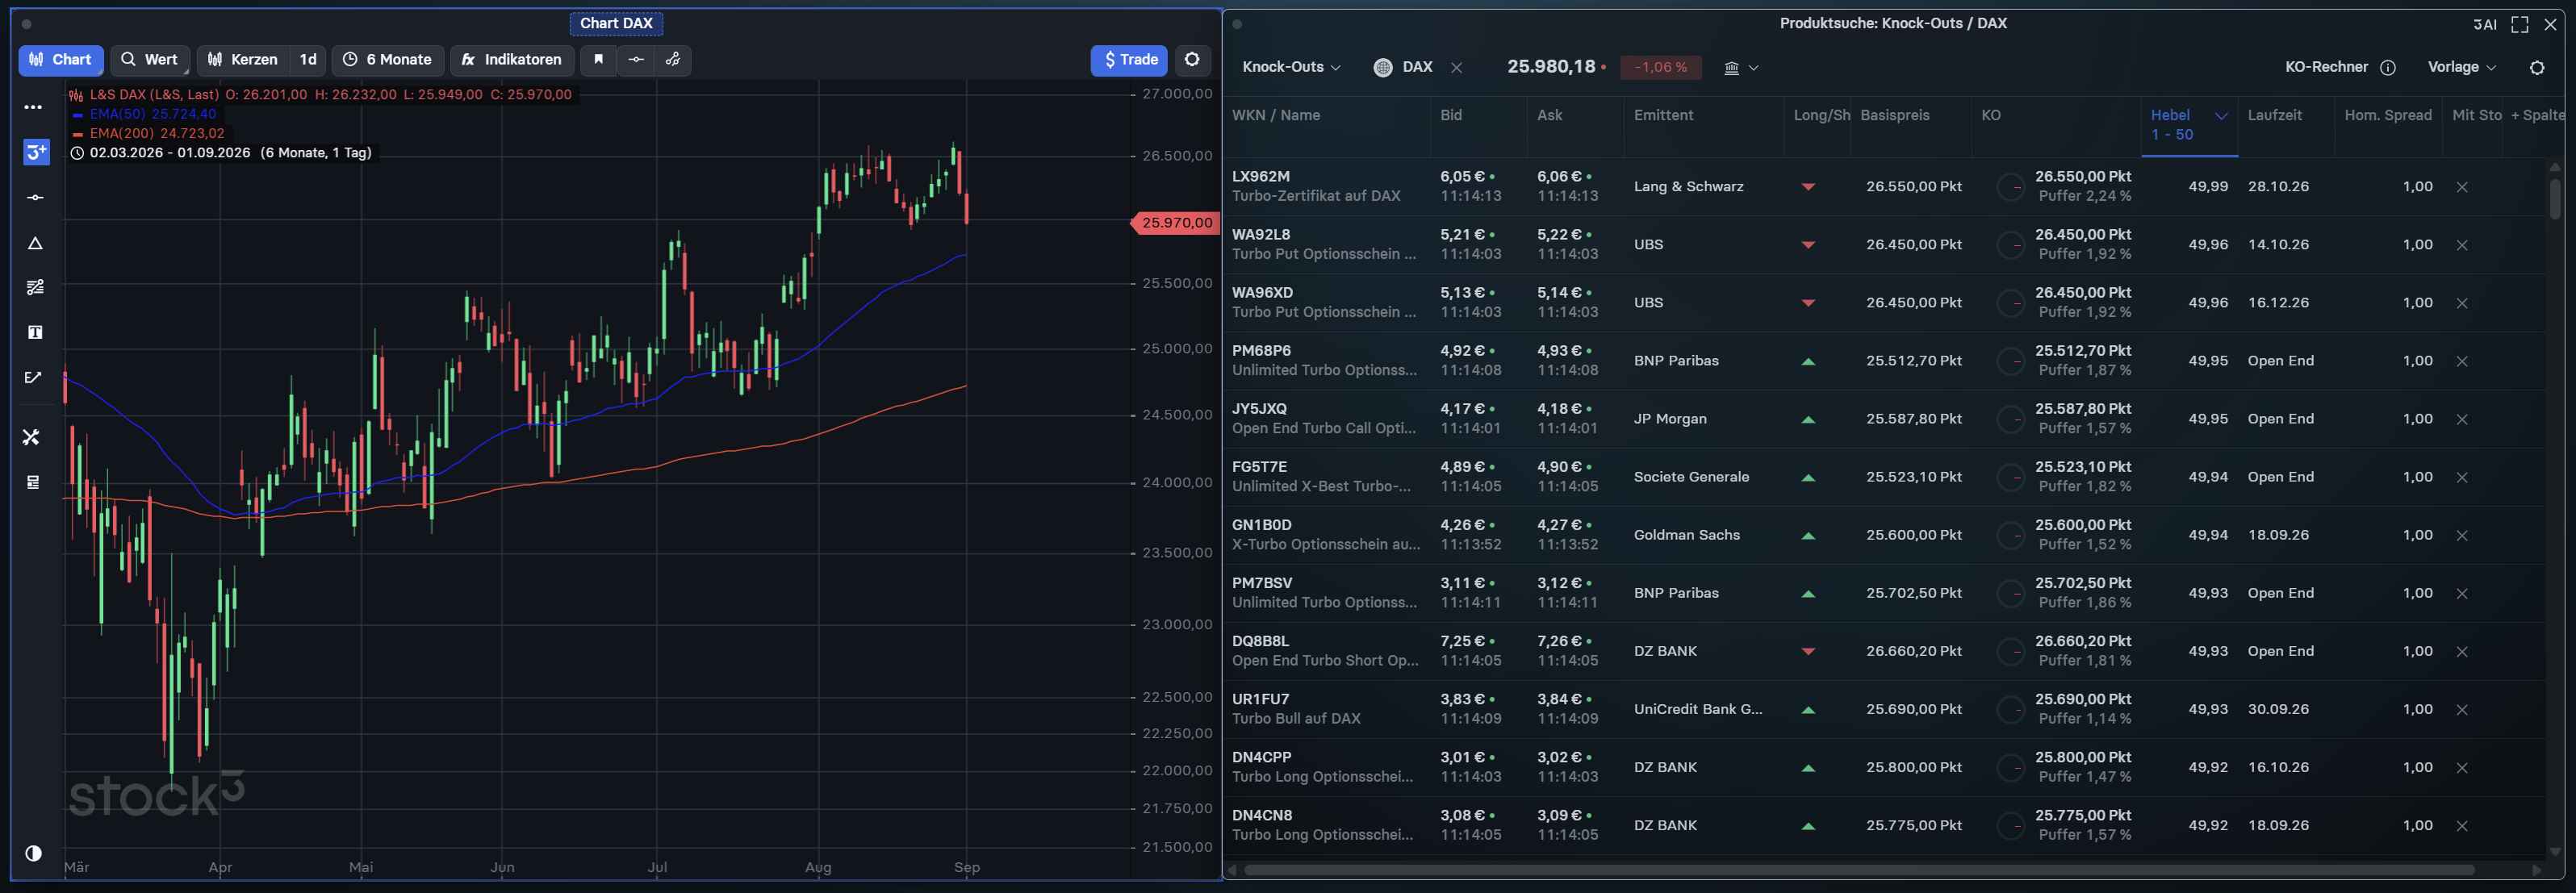
Task: Expand the Hebel filter column dropdown
Action: tap(2221, 116)
